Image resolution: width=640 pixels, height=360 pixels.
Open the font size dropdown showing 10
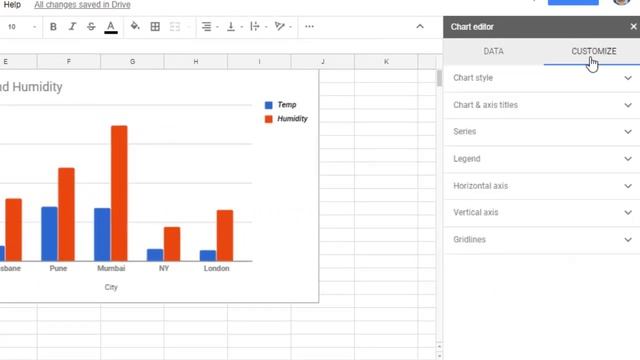coord(21,27)
